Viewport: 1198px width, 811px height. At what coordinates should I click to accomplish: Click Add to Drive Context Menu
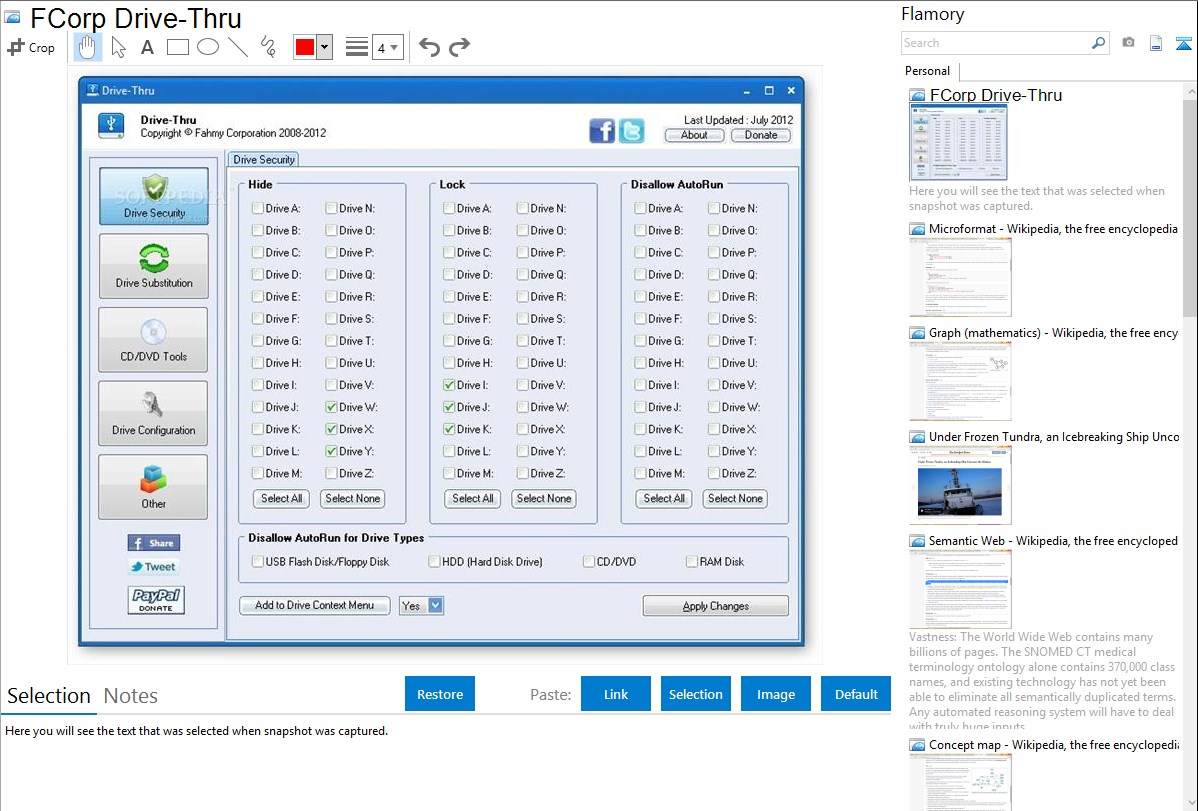pos(315,605)
